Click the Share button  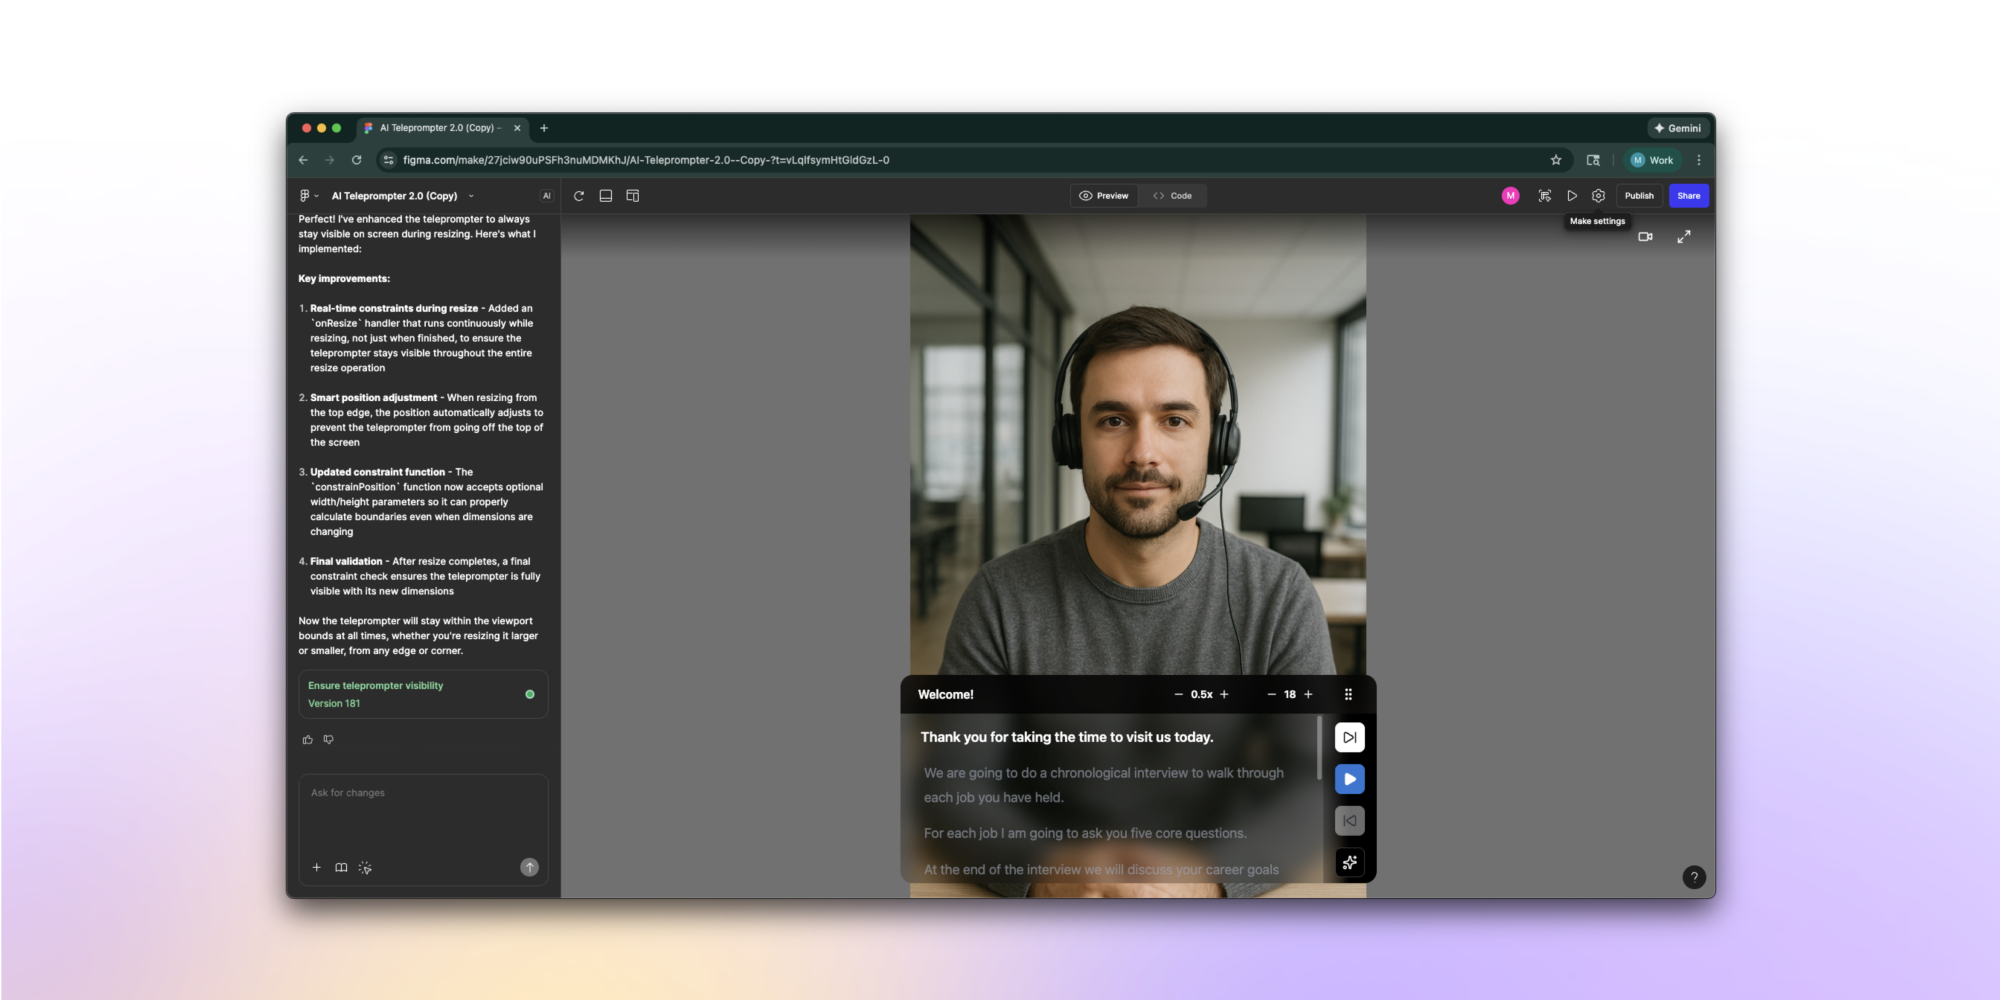(1688, 196)
